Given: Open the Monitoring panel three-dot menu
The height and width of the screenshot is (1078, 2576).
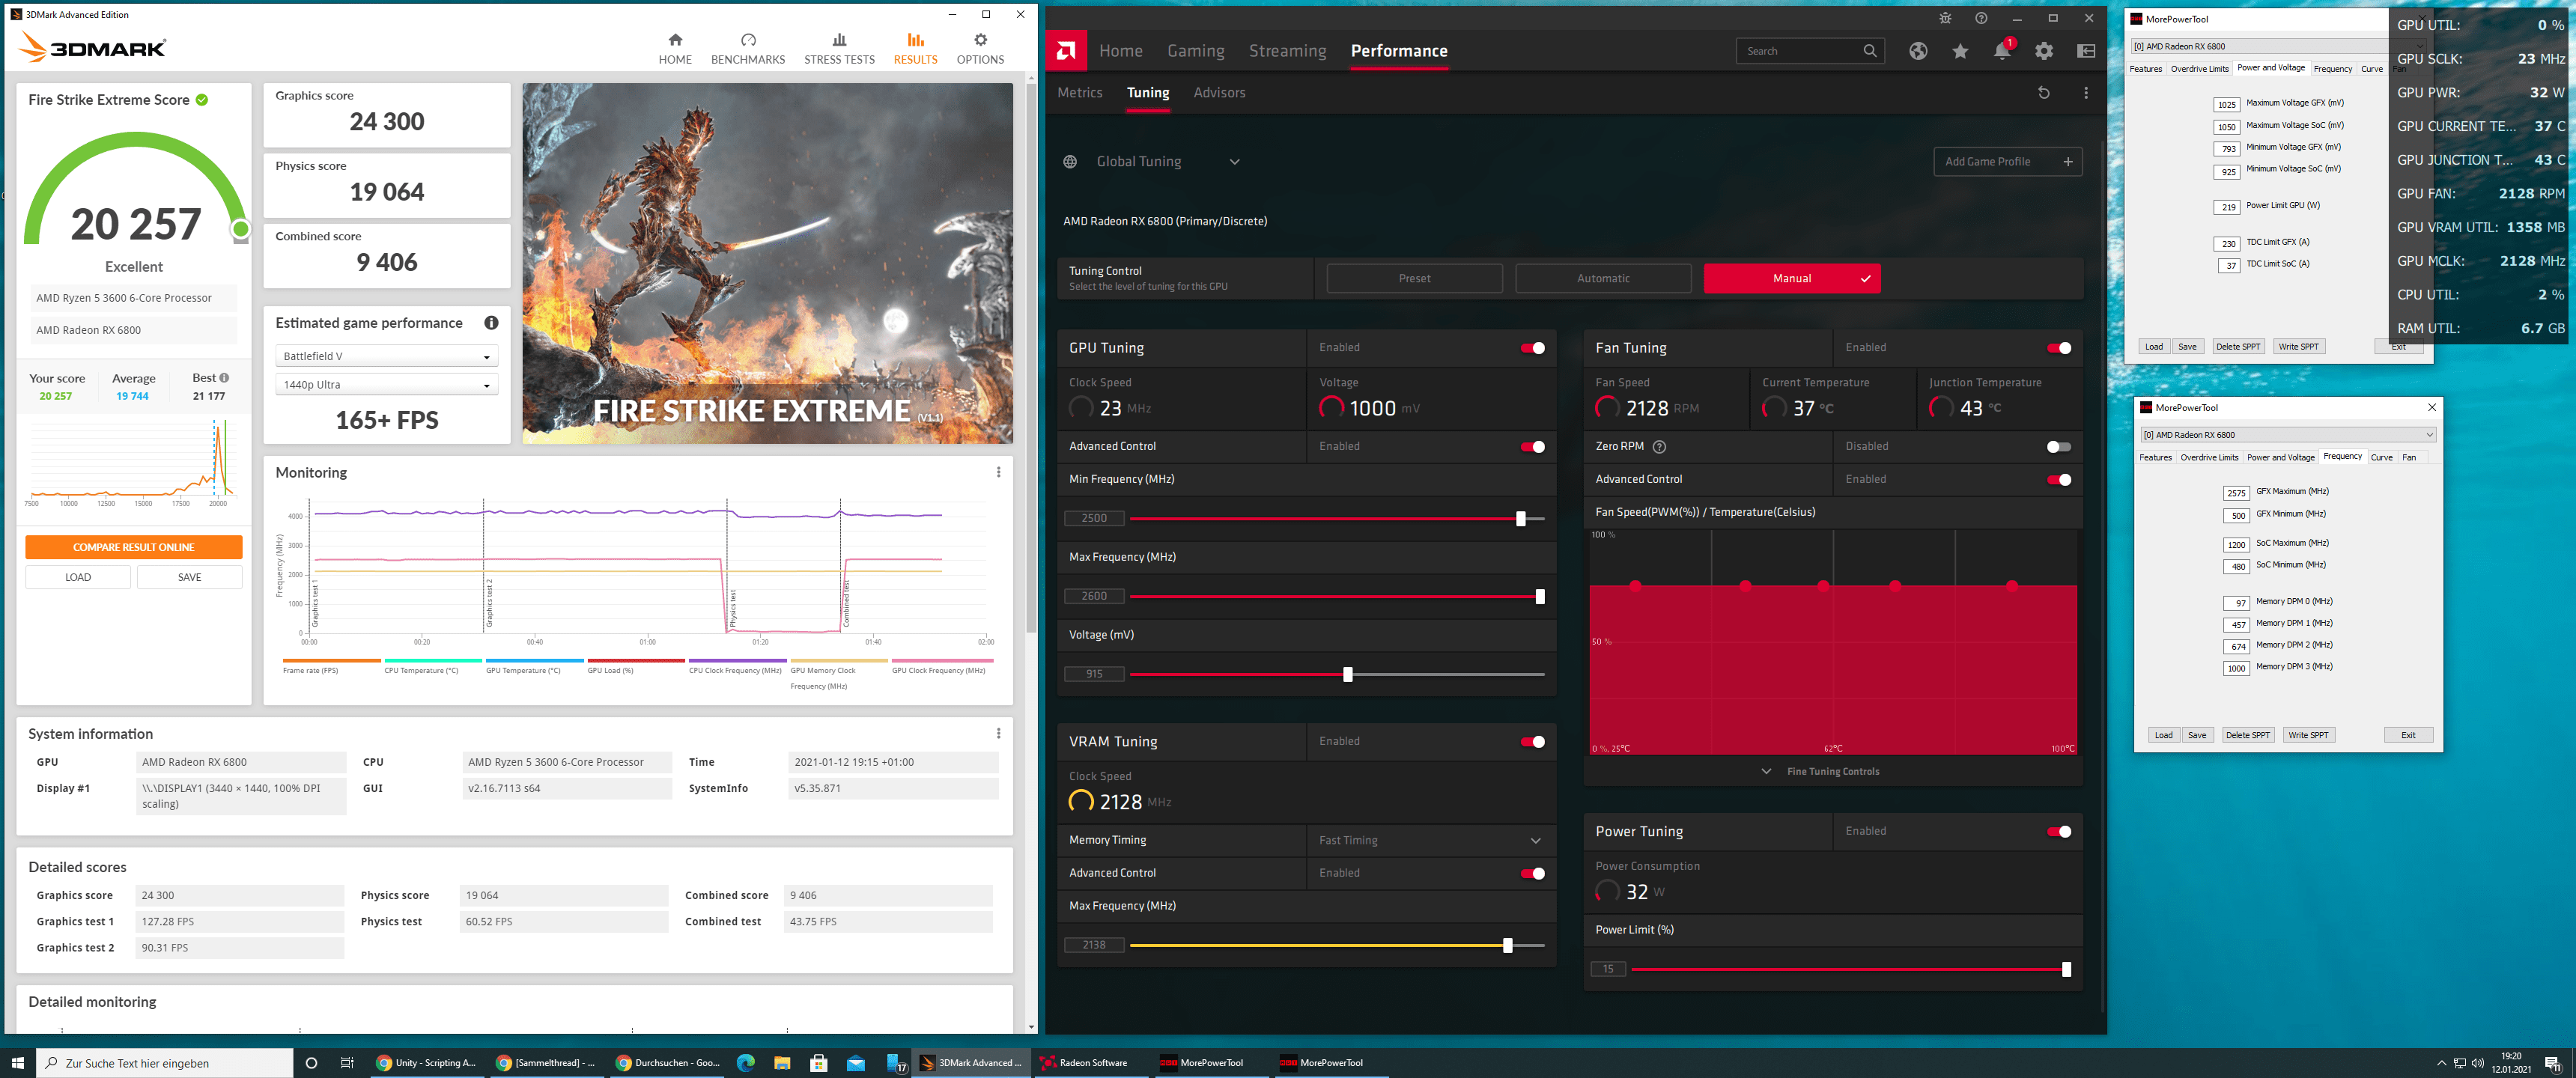Looking at the screenshot, I should [998, 472].
